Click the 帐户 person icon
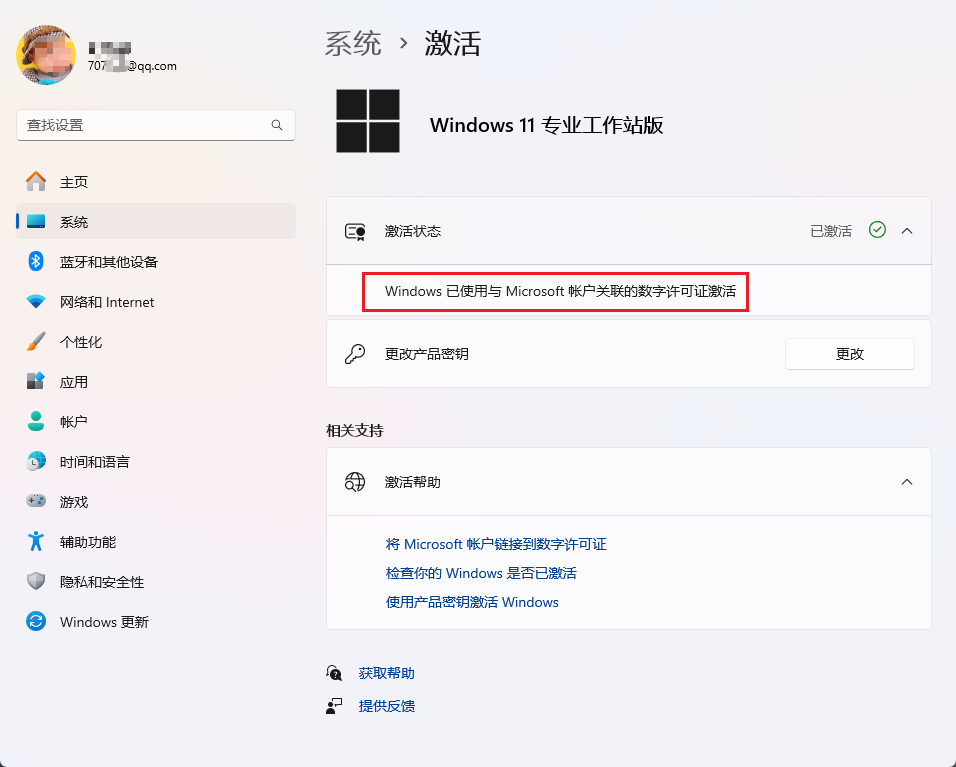Viewport: 956px width, 767px height. (36, 421)
